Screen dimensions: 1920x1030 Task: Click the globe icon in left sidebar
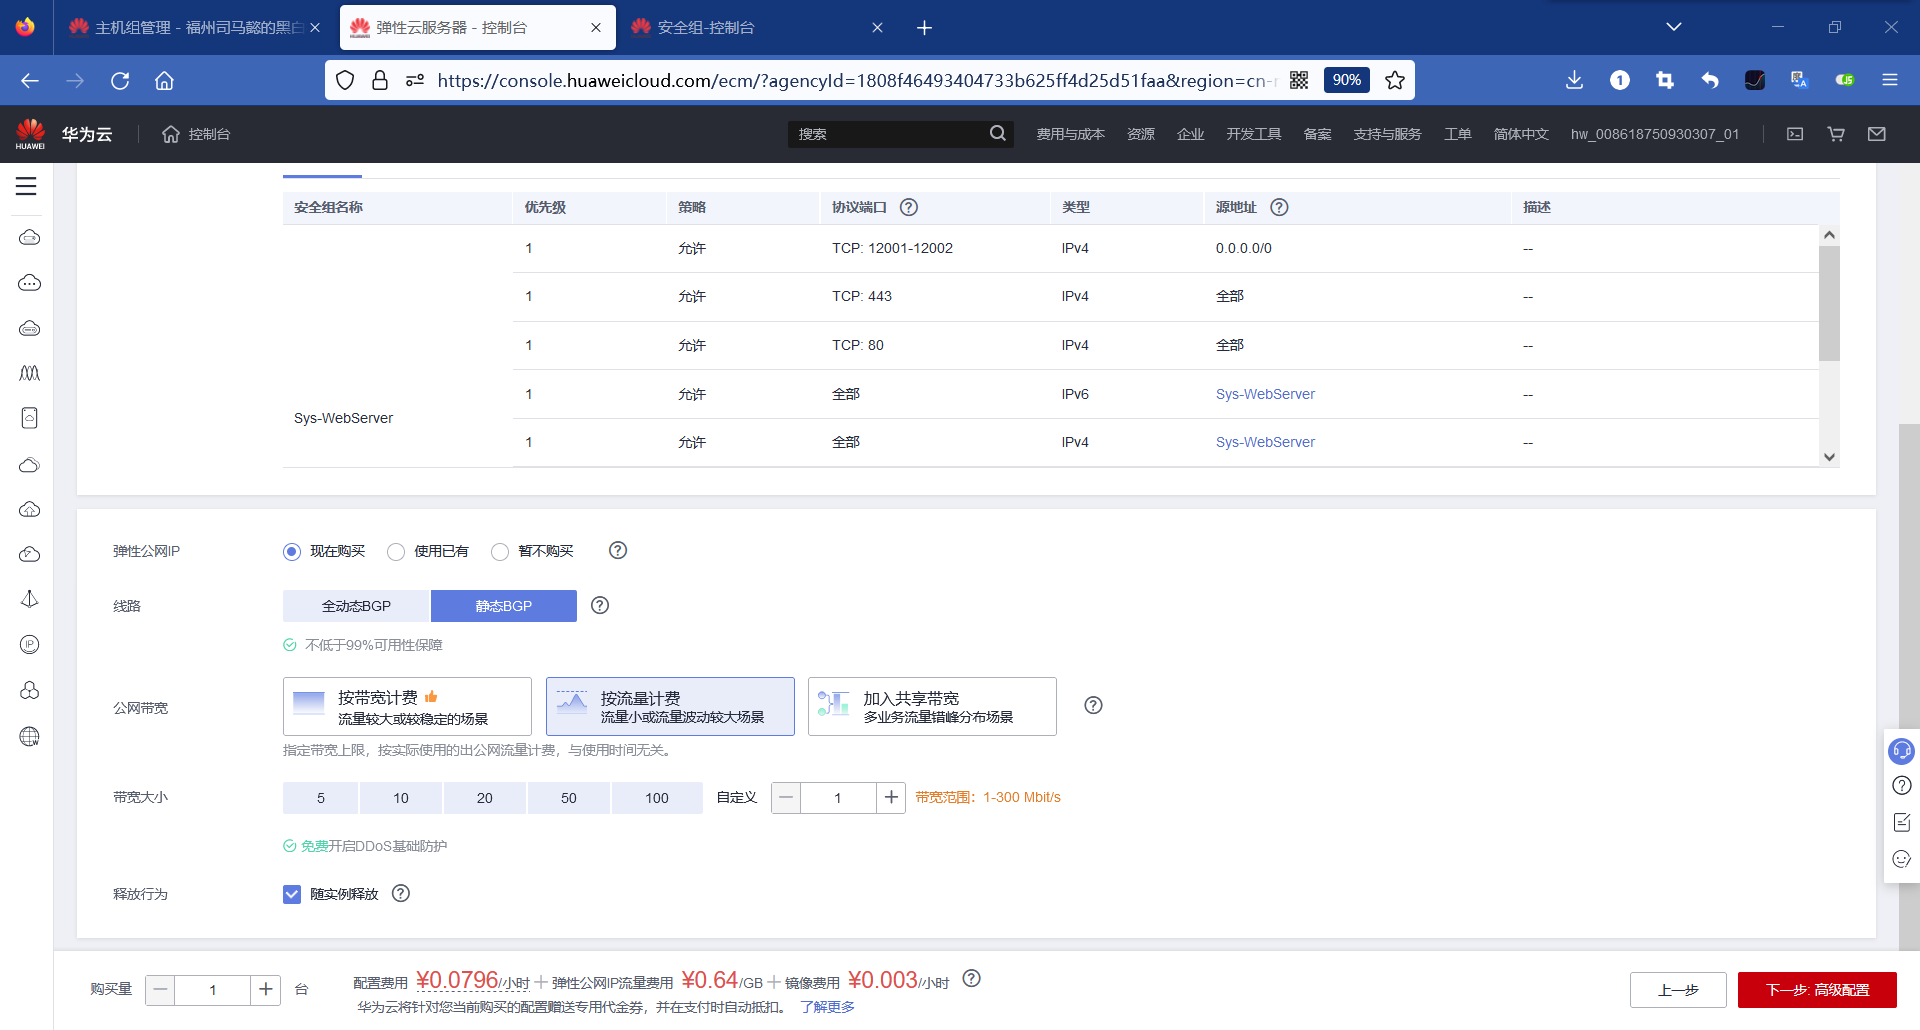(30, 737)
